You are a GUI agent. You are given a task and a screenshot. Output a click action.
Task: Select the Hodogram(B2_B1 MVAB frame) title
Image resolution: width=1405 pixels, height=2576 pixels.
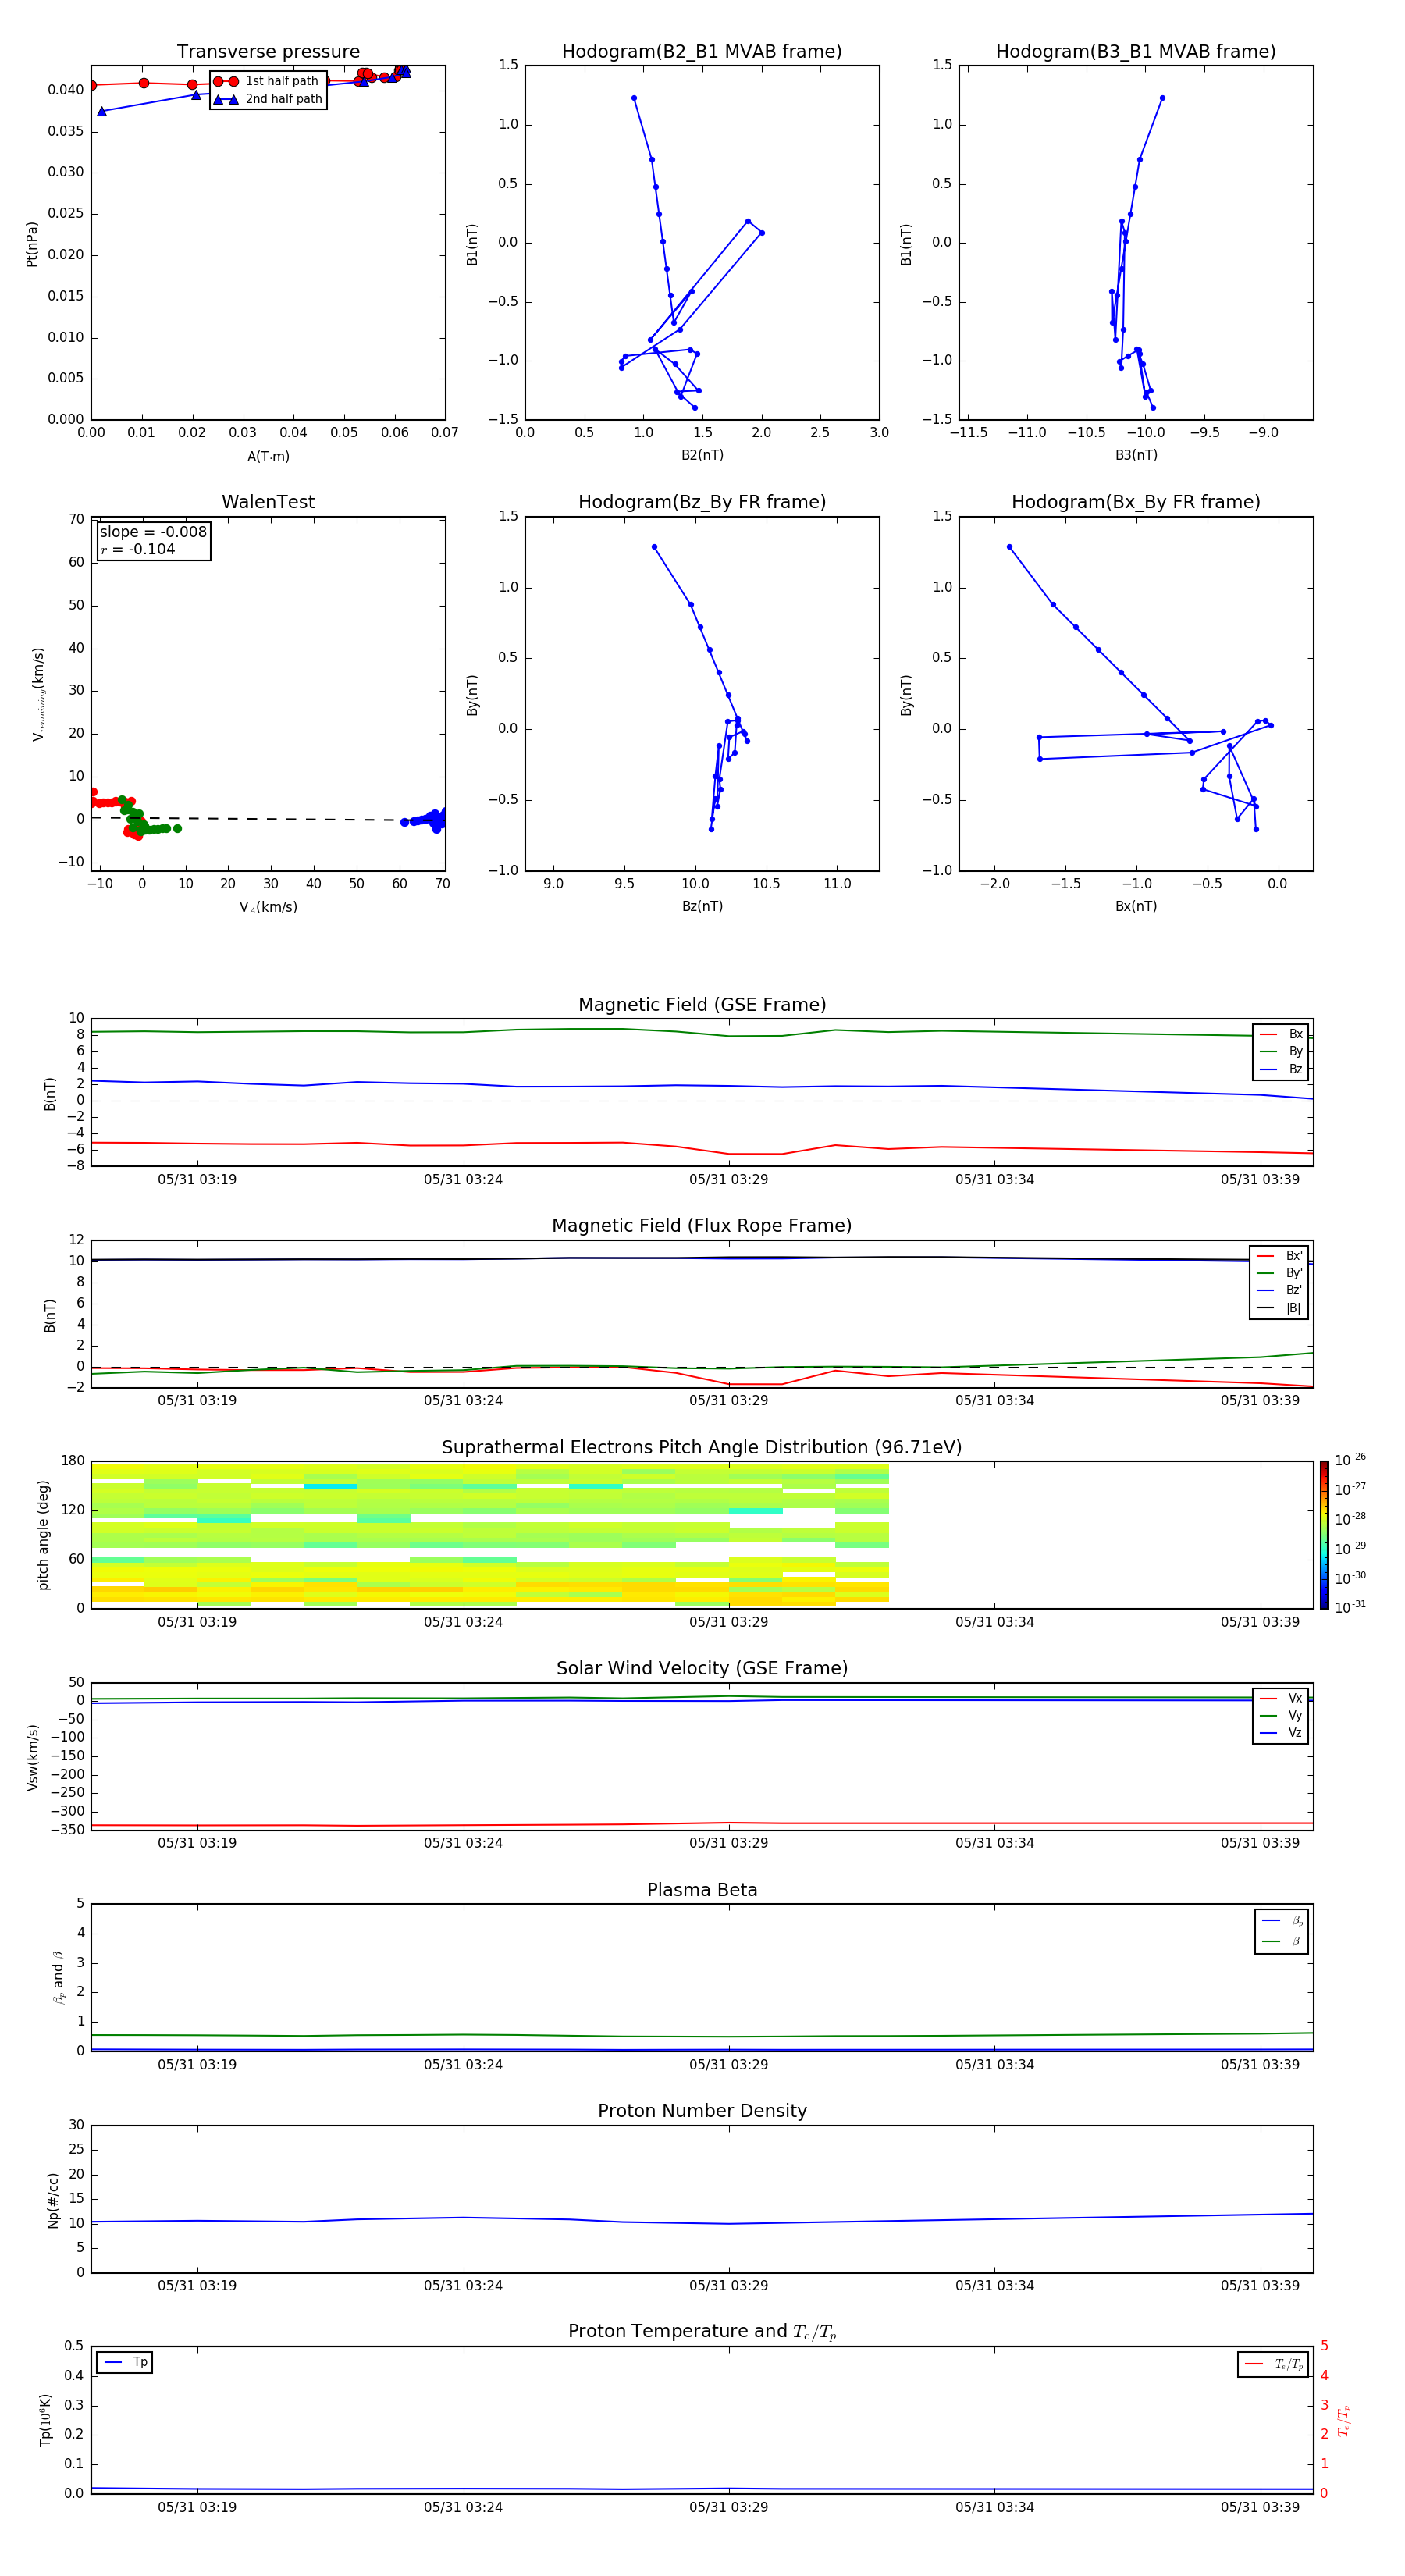701,52
